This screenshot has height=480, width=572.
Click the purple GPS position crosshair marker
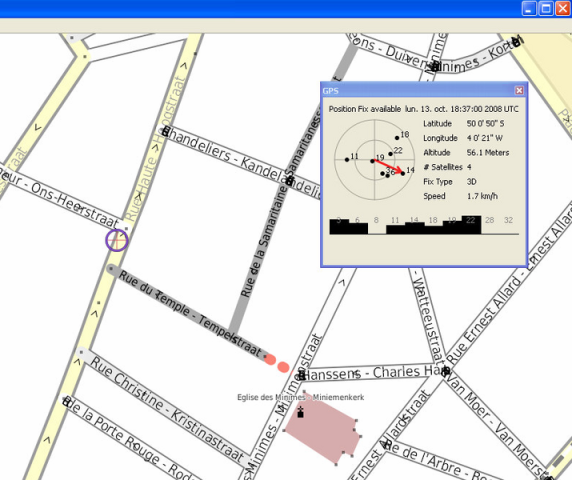coord(117,240)
